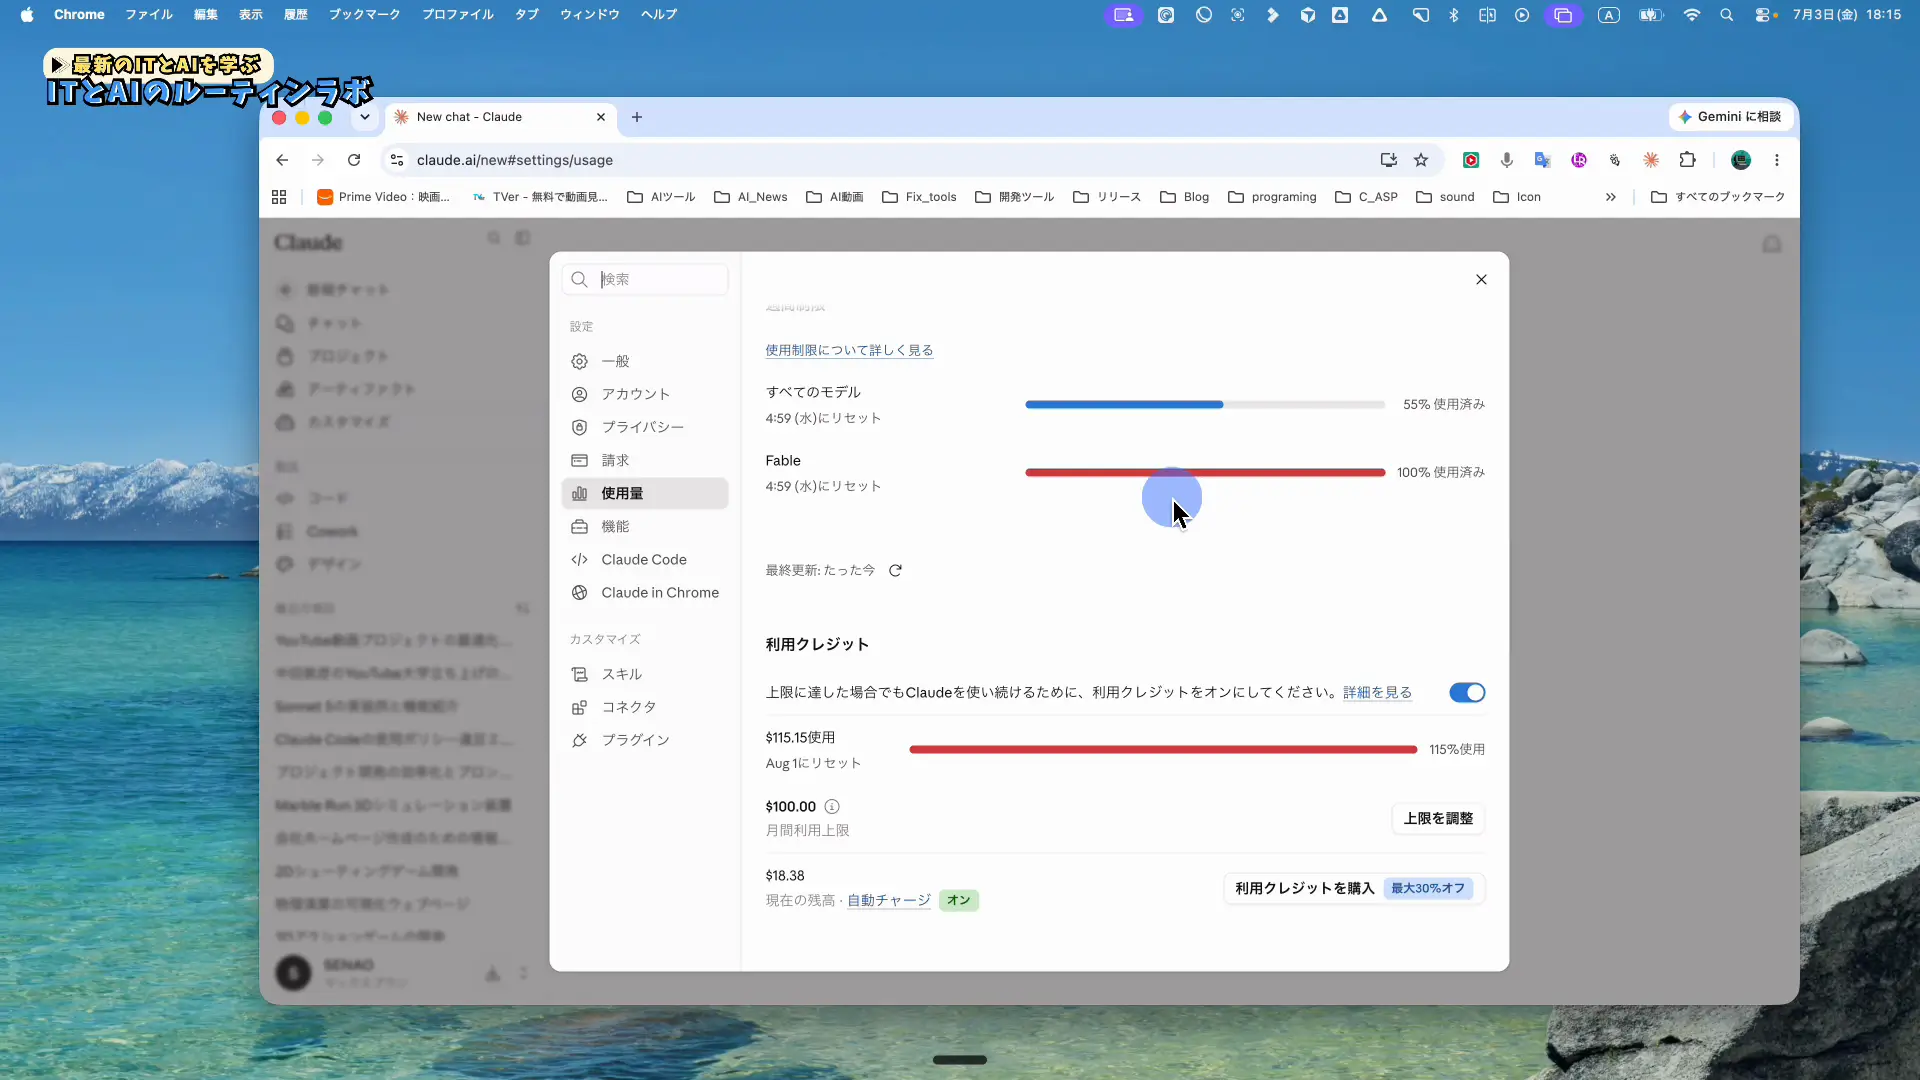This screenshot has width=1920, height=1080.
Task: Click 利用クレジットを購入 button
Action: click(1354, 888)
